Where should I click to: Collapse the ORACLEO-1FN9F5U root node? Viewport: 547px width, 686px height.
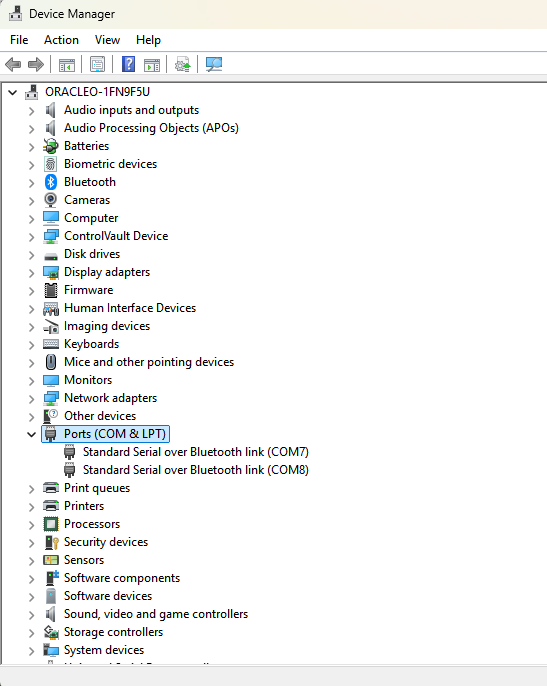tap(13, 92)
